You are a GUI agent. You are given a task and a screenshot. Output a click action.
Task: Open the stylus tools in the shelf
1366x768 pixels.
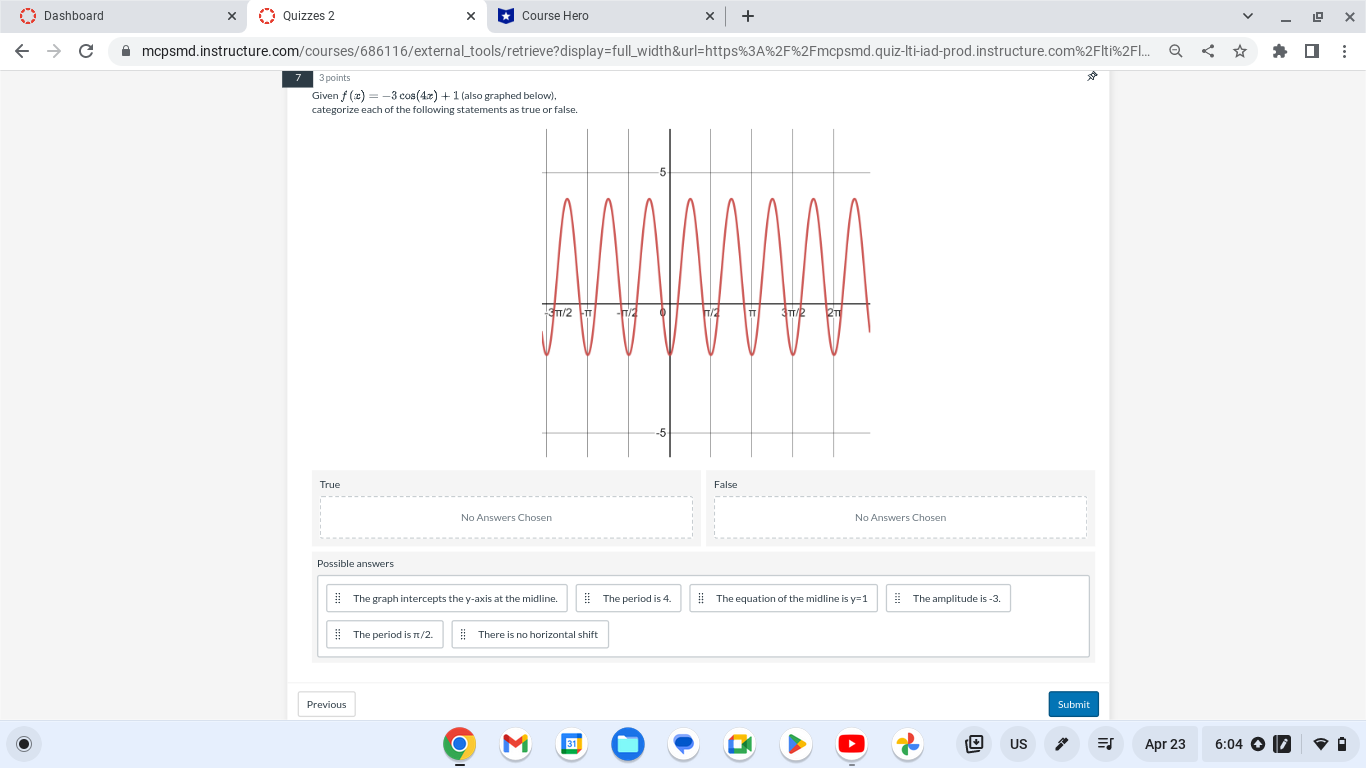[1062, 744]
